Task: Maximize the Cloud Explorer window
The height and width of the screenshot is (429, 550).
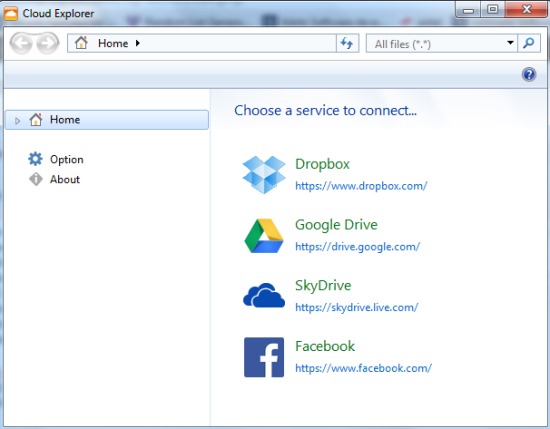Action: 493,9
